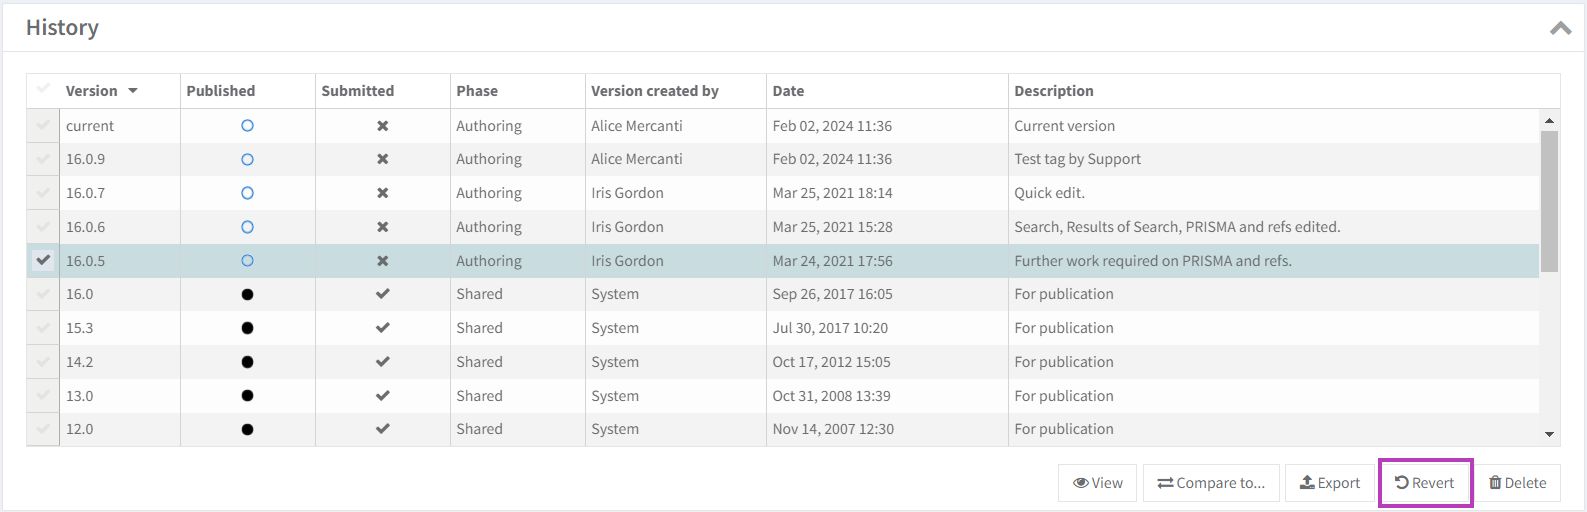Click the X icon in the 16.0.6 row
This screenshot has width=1587, height=512.
tap(382, 227)
